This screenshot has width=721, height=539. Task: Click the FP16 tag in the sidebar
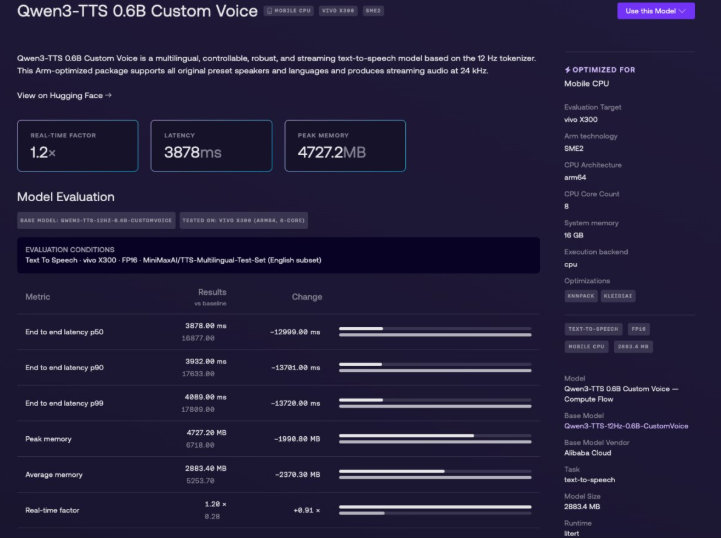(639, 329)
